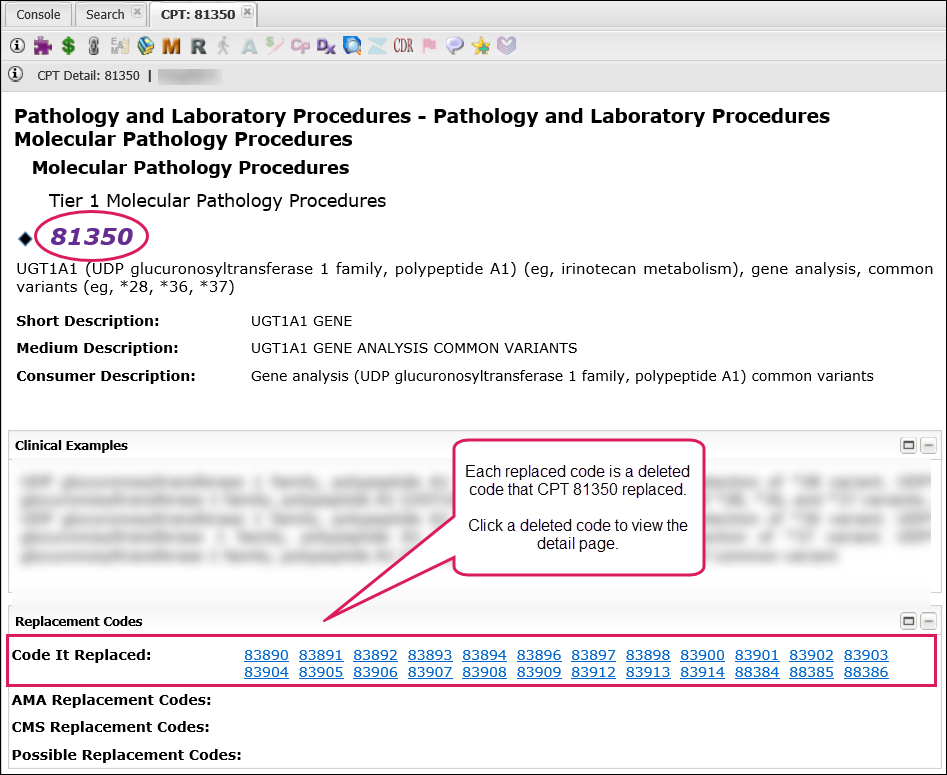Click the speech bubble notes icon
This screenshot has width=947, height=775.
(455, 45)
